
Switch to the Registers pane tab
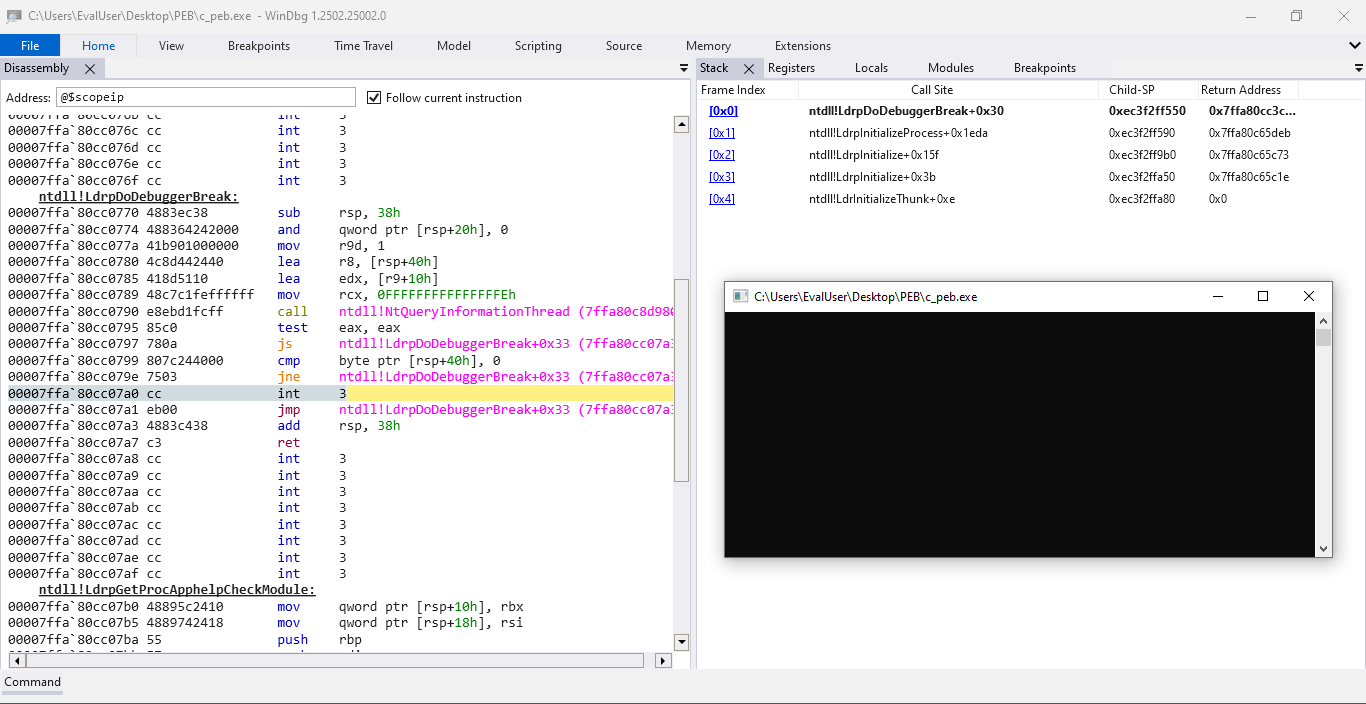791,68
